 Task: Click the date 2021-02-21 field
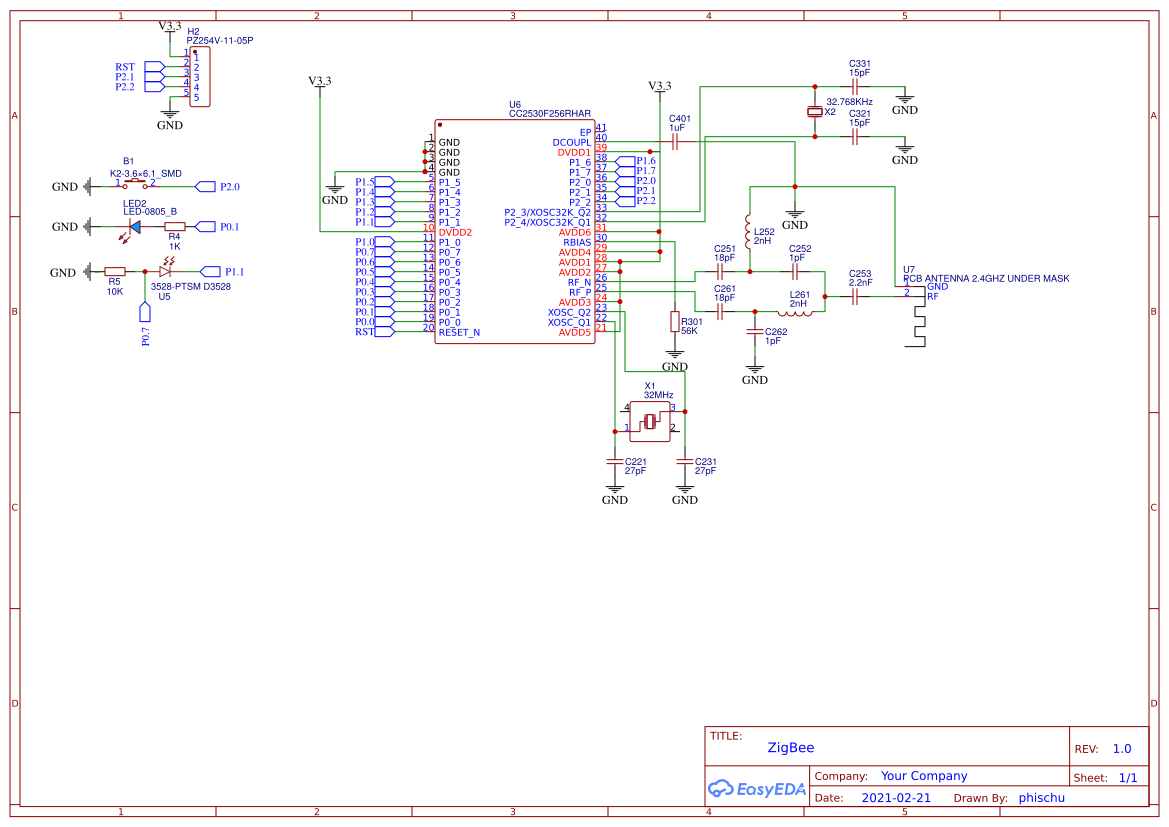click(x=895, y=797)
